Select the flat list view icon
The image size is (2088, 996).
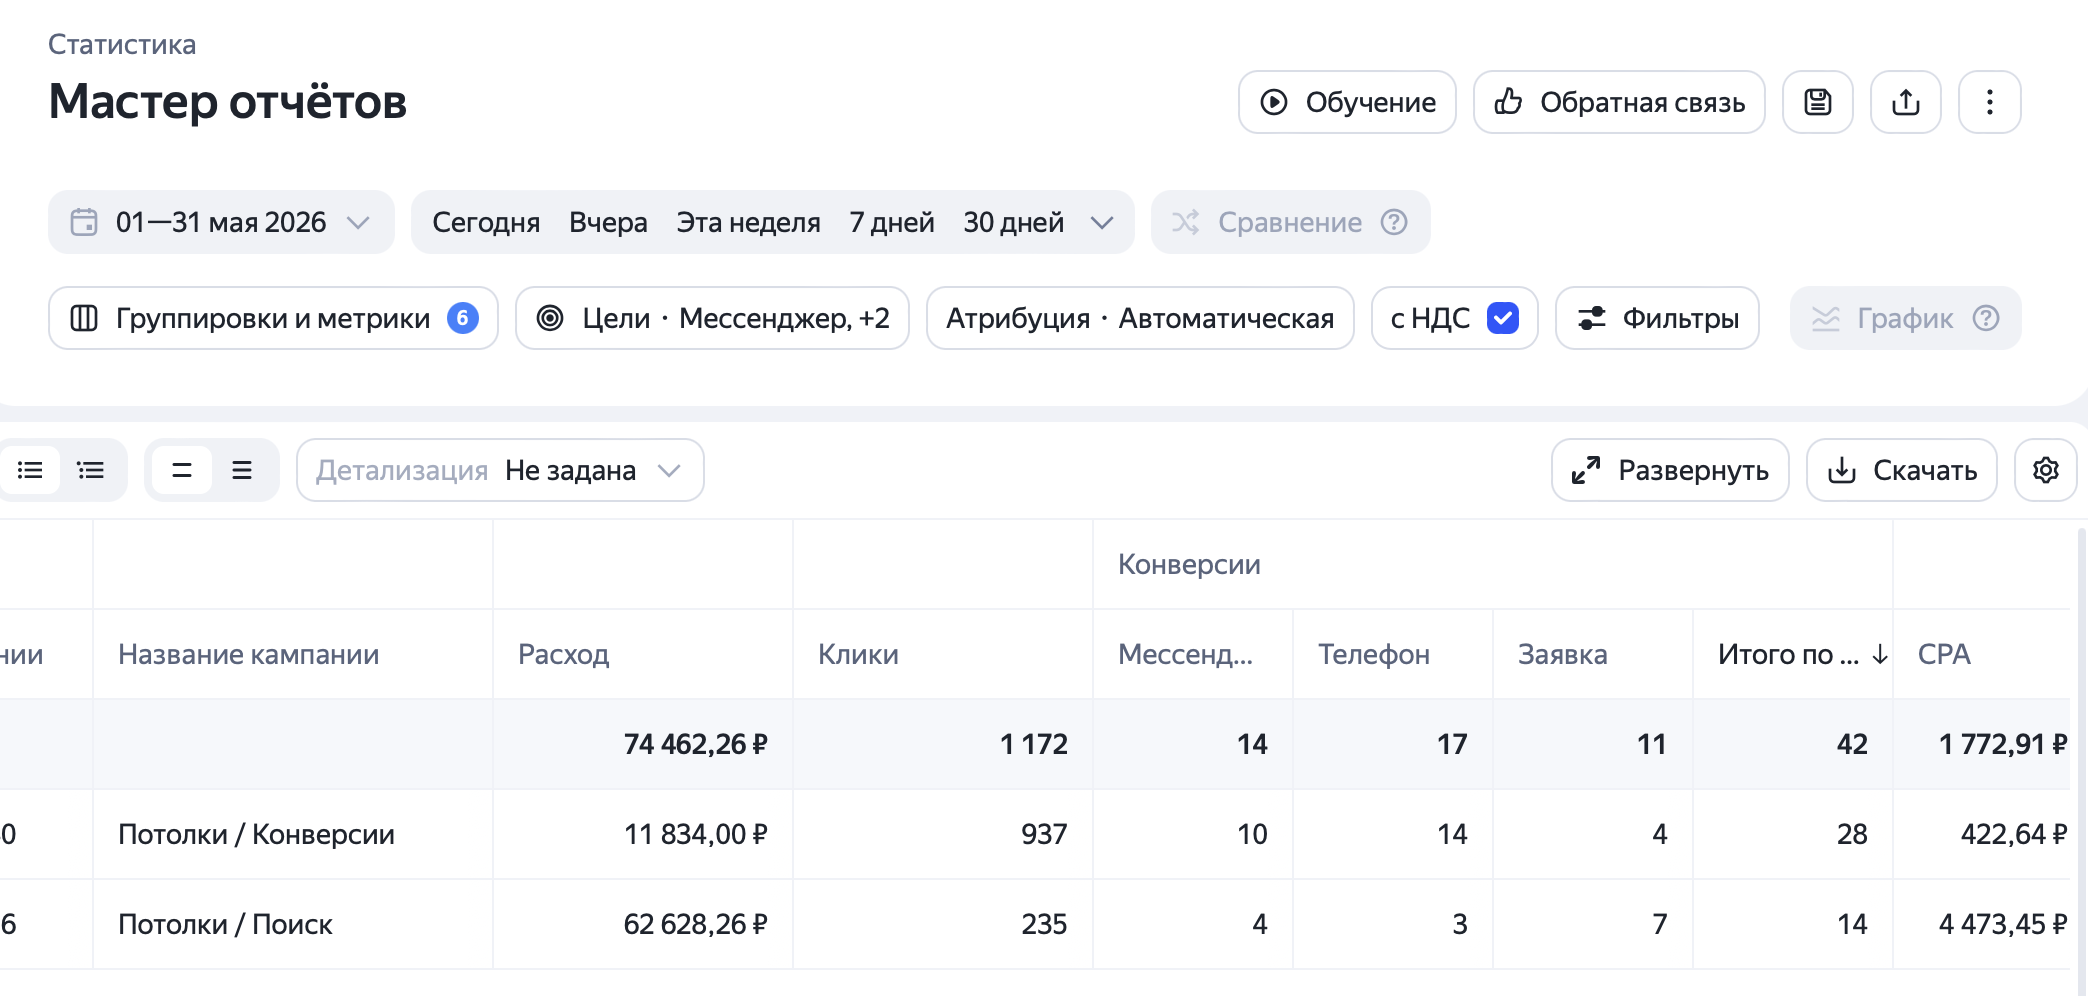30,470
